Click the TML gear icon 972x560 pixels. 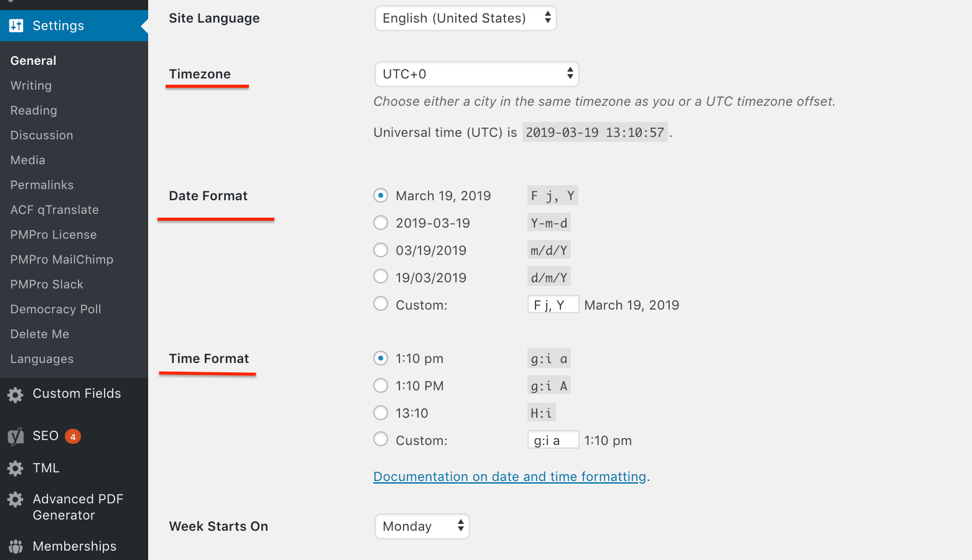[x=15, y=468]
